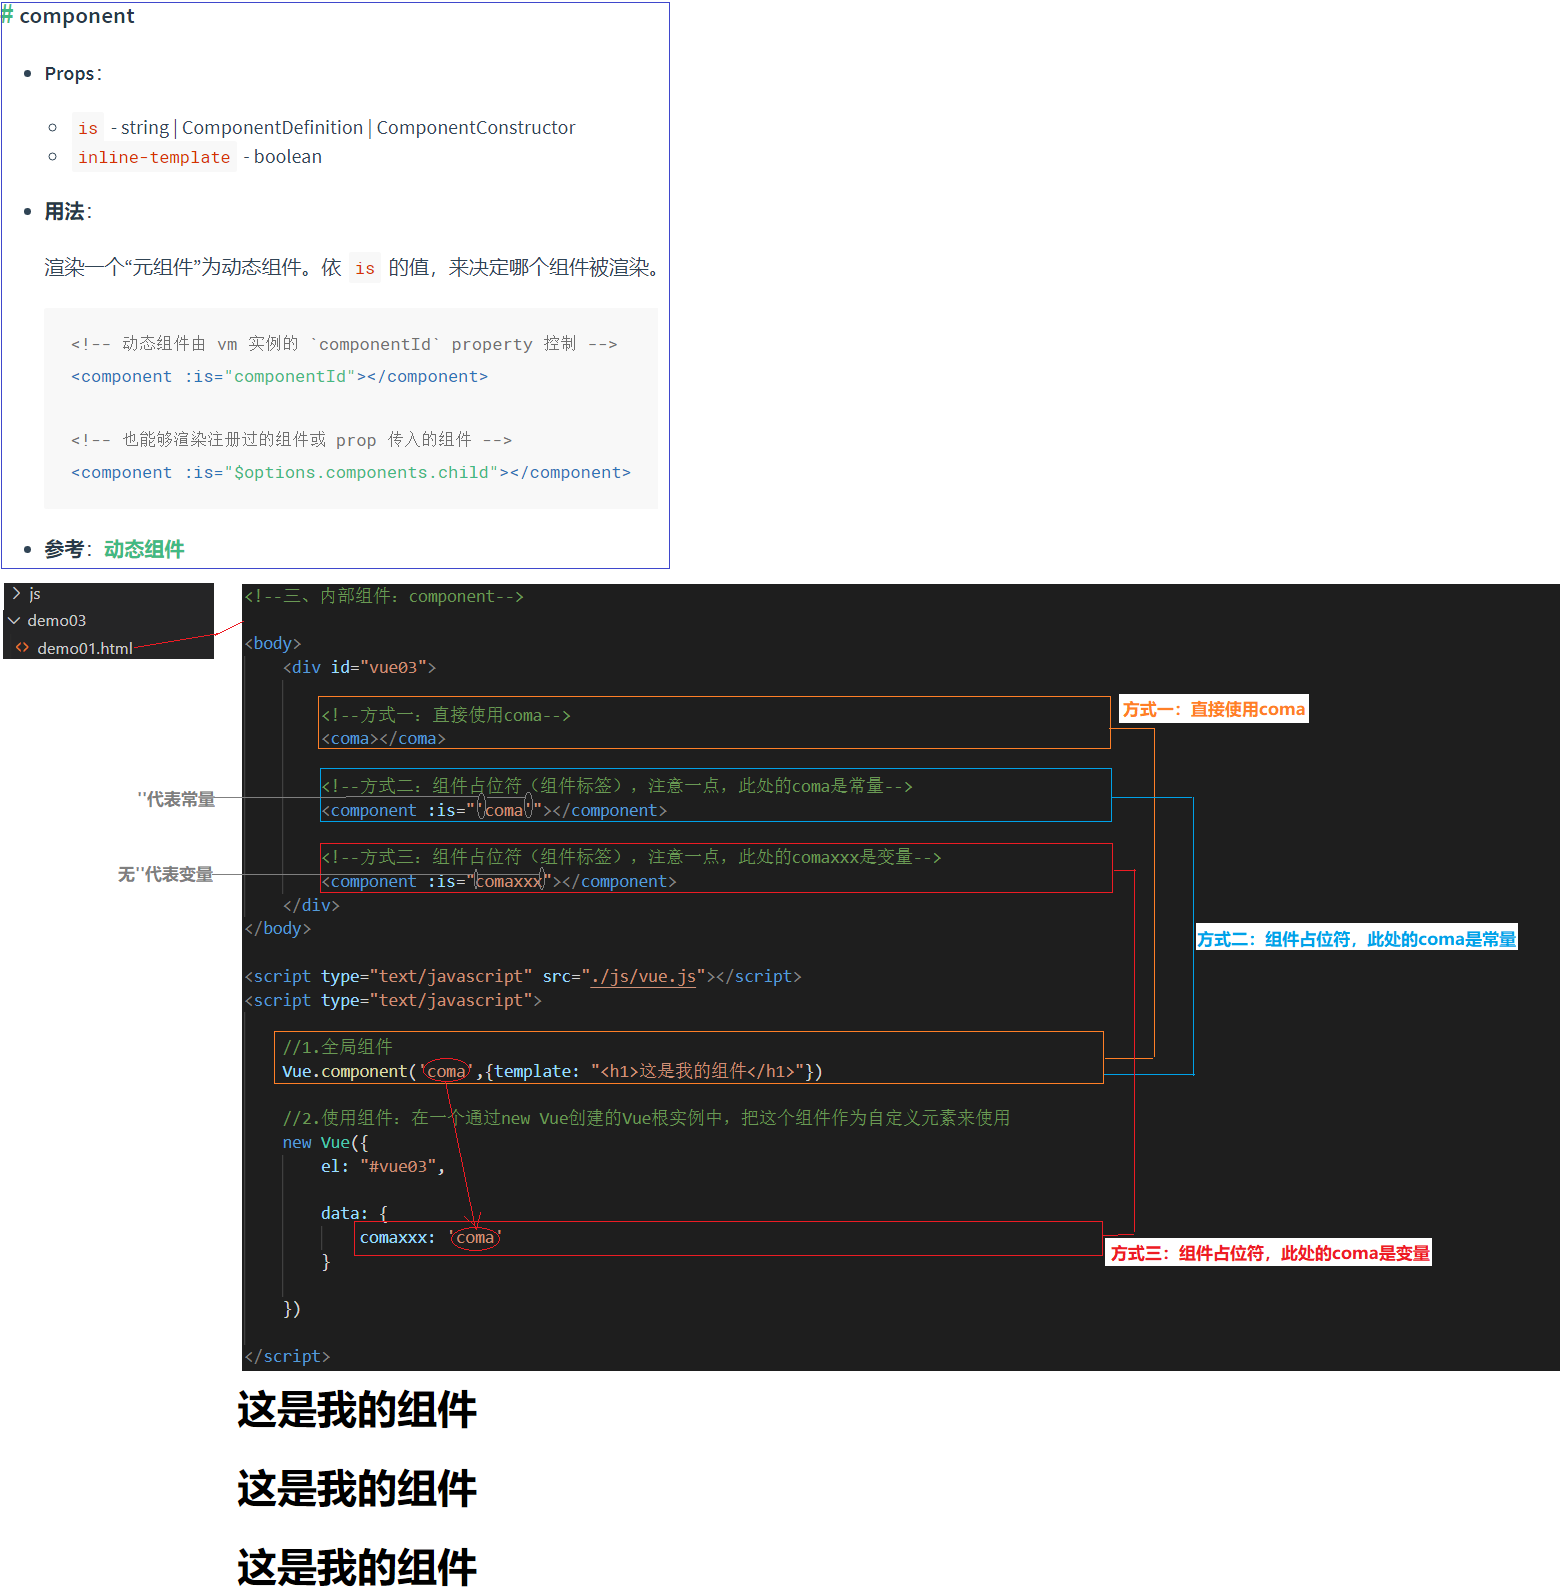Click comaxxx inside the third component tag

pos(508,881)
